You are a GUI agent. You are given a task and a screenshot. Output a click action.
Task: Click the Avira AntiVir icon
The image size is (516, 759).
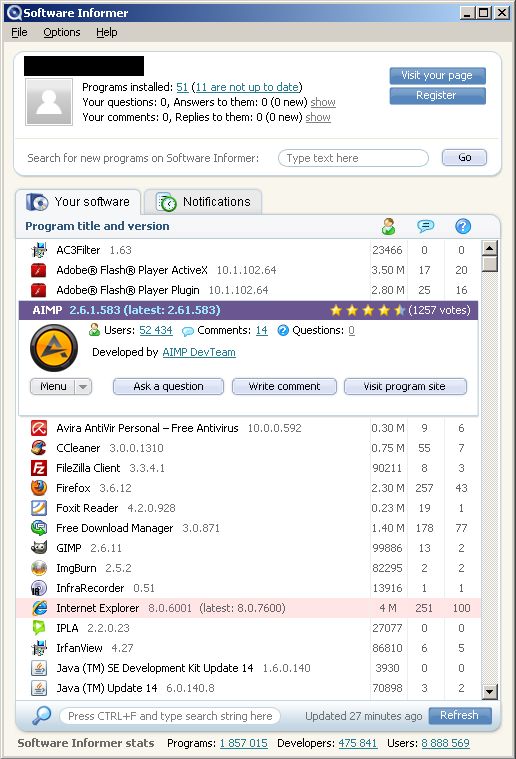39,428
